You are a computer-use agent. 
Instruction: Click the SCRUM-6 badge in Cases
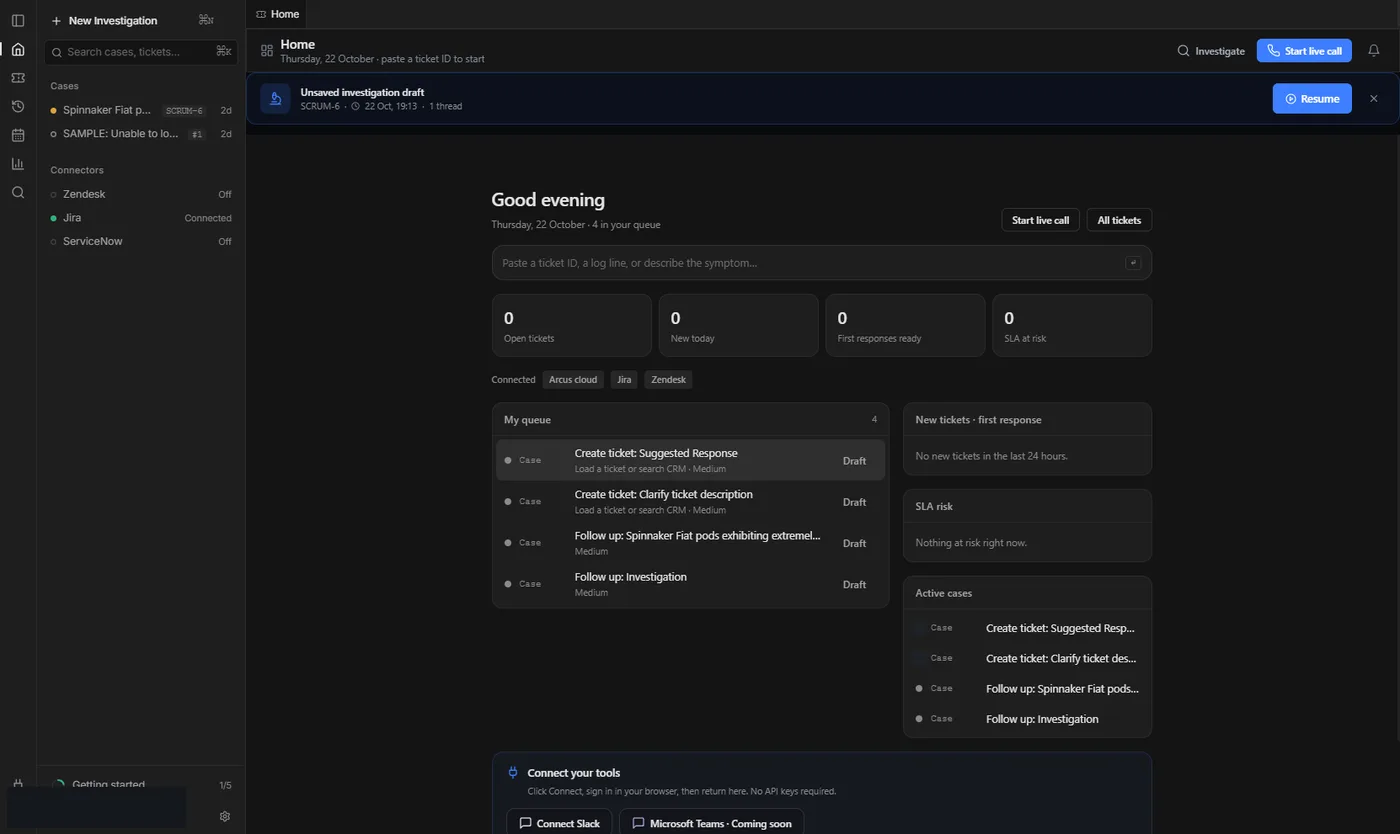[x=184, y=111]
